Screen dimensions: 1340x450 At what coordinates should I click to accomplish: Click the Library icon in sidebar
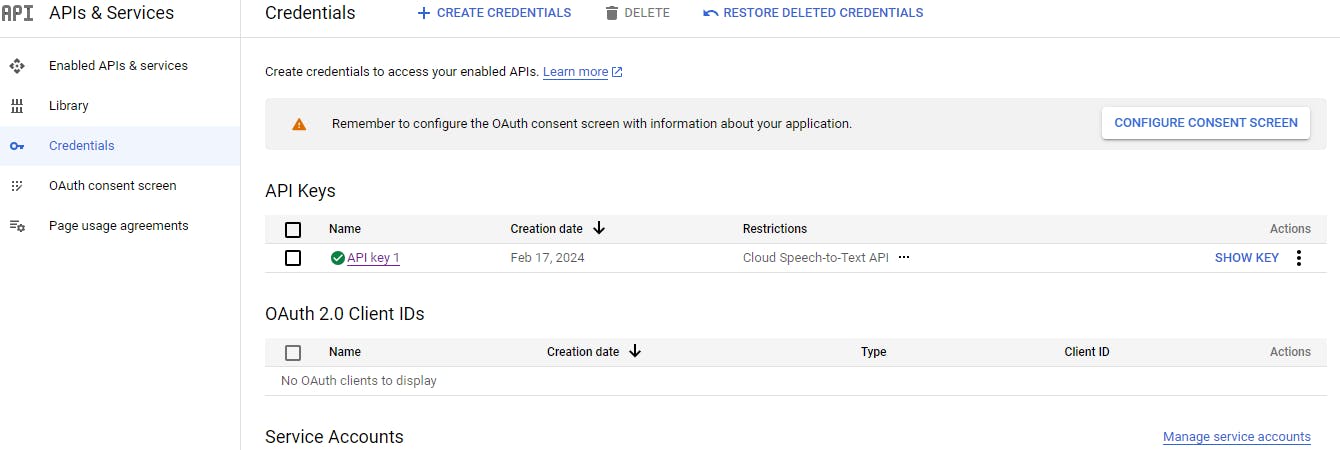tap(17, 106)
